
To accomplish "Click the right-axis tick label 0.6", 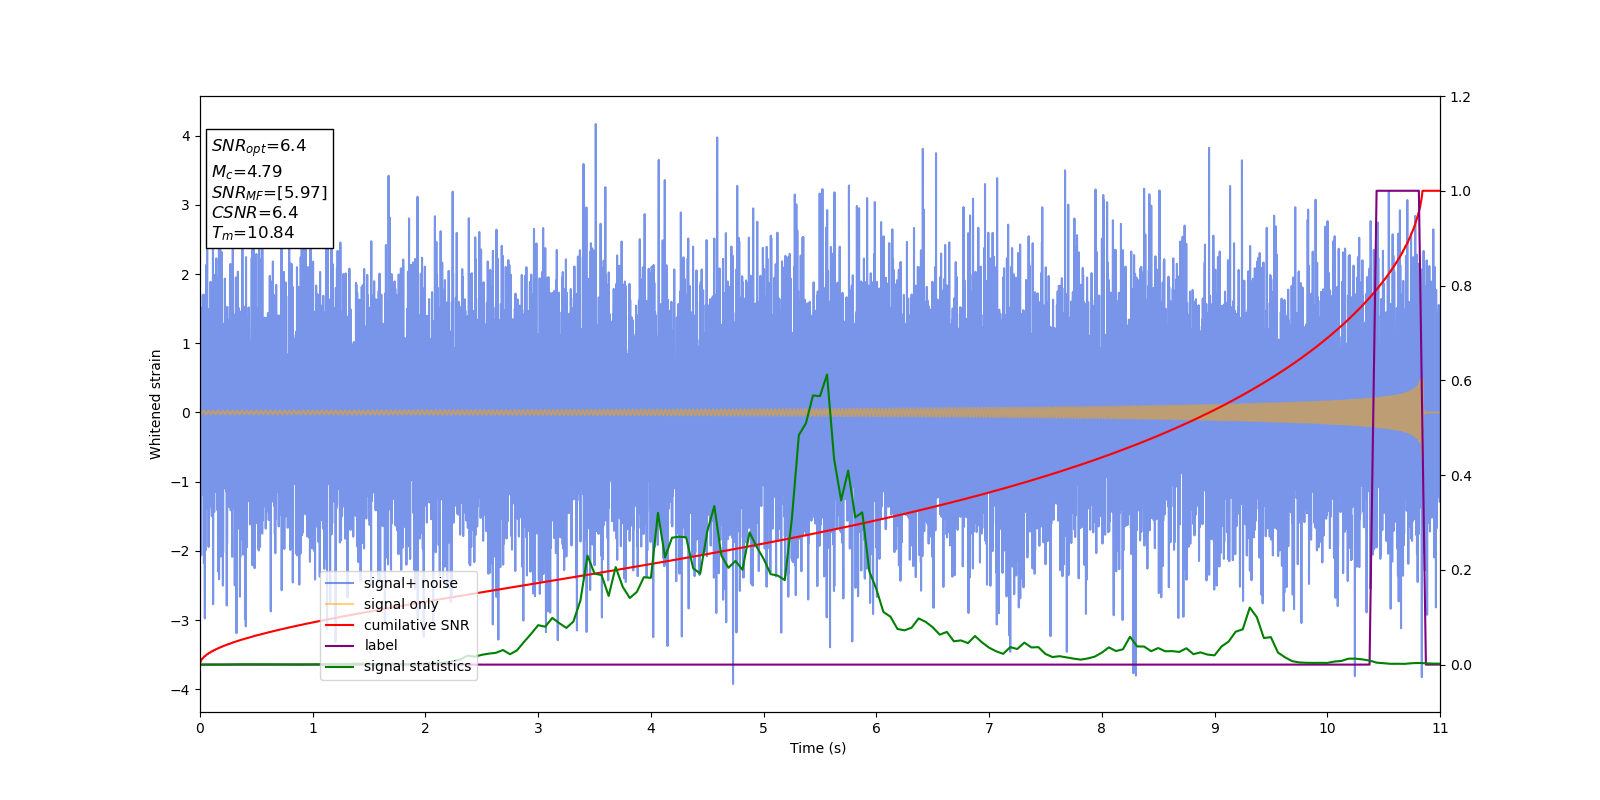I will click(x=1460, y=381).
